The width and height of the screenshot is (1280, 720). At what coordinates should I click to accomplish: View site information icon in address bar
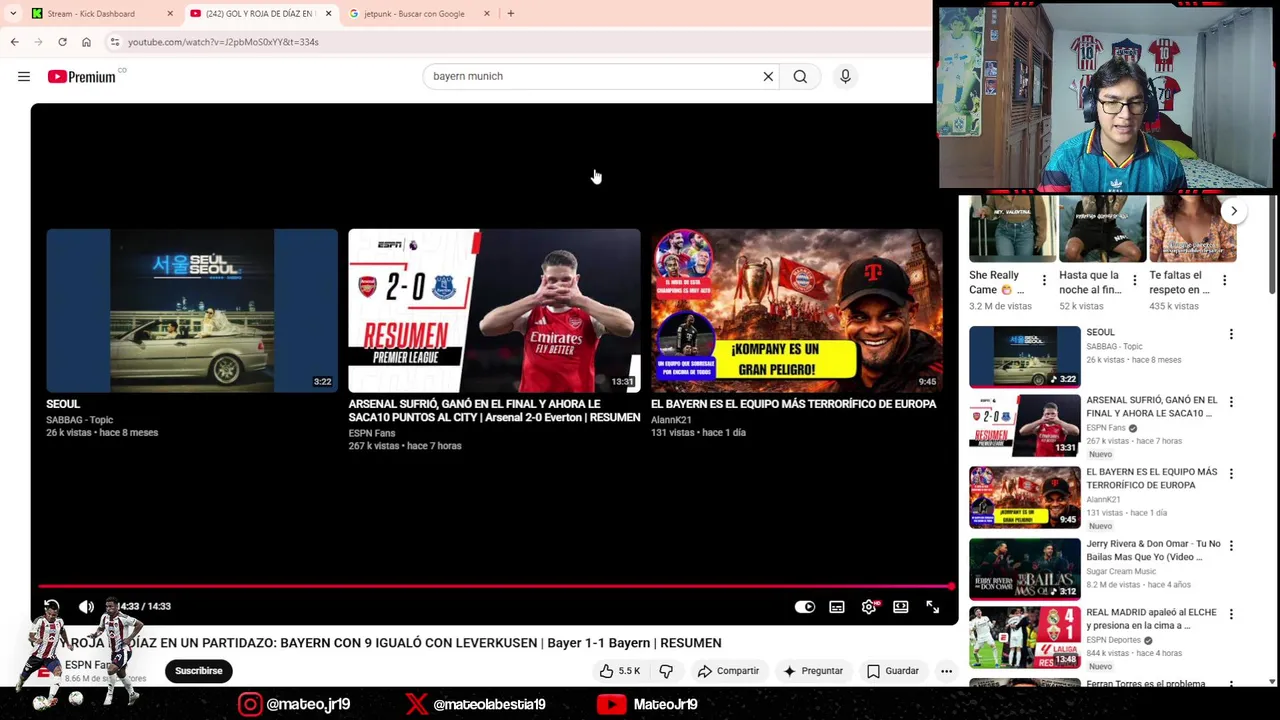(x=115, y=42)
